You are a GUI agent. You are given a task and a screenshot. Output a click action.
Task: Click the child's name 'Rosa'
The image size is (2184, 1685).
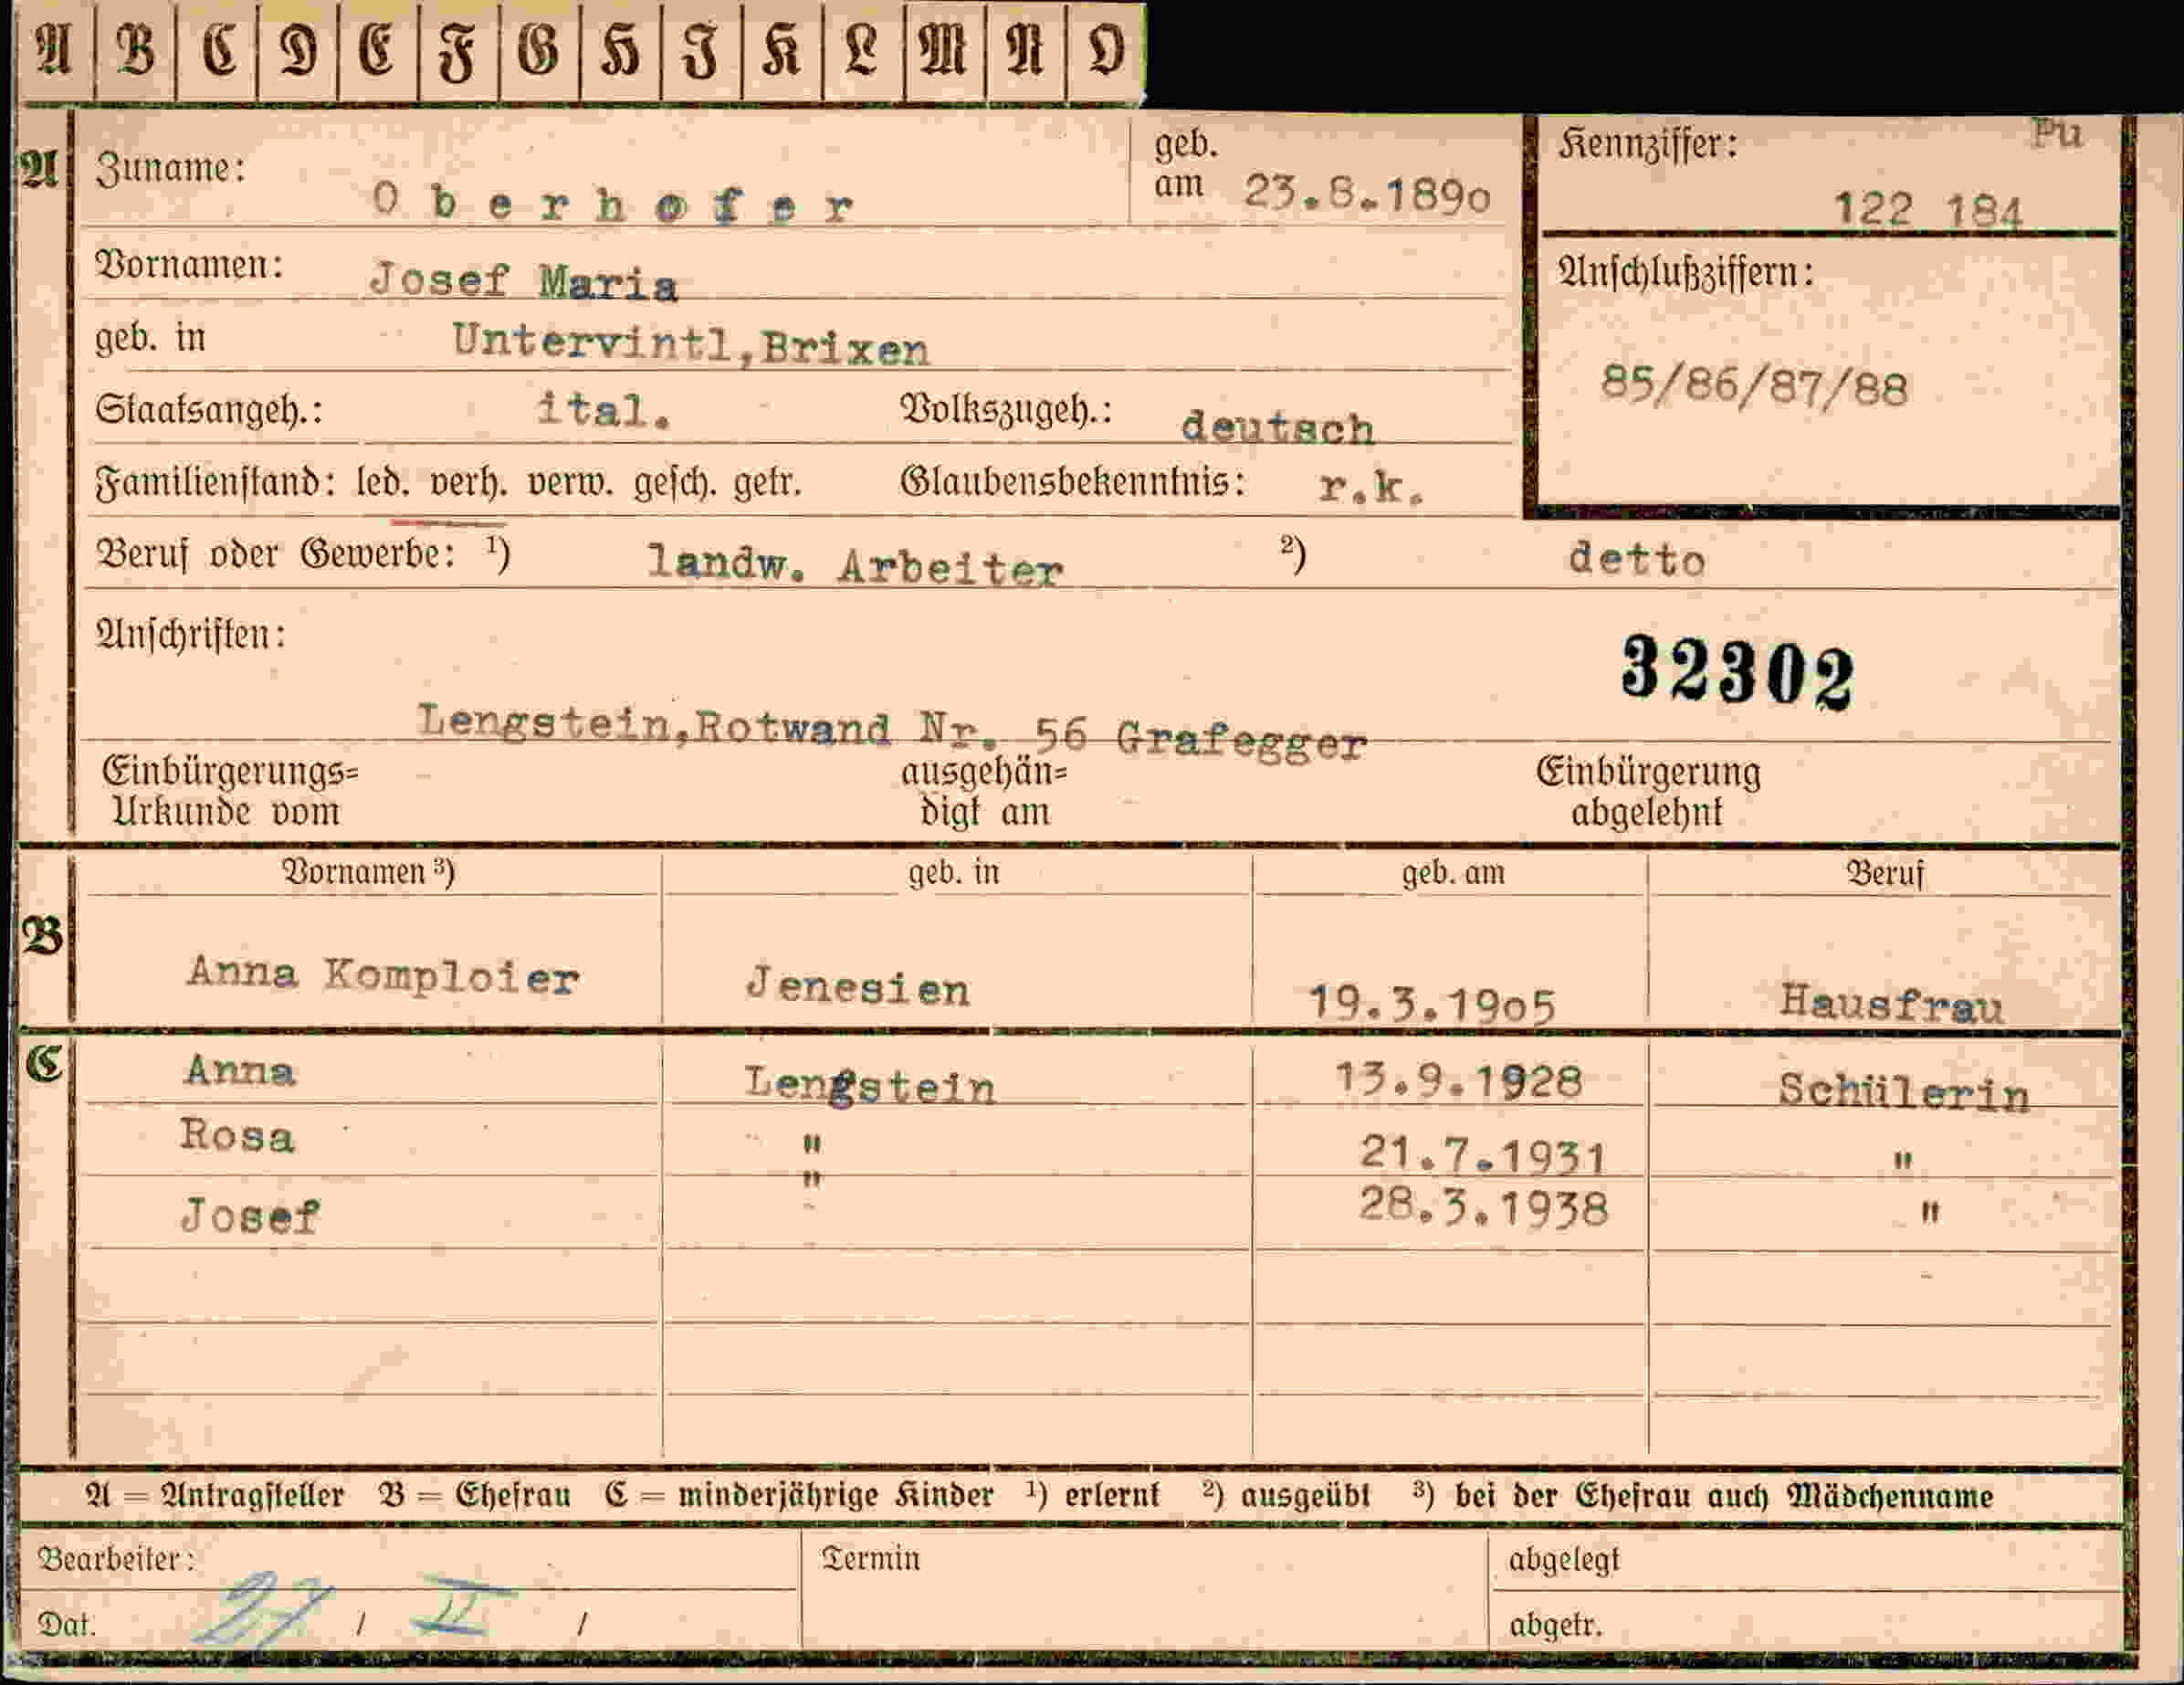237,1136
